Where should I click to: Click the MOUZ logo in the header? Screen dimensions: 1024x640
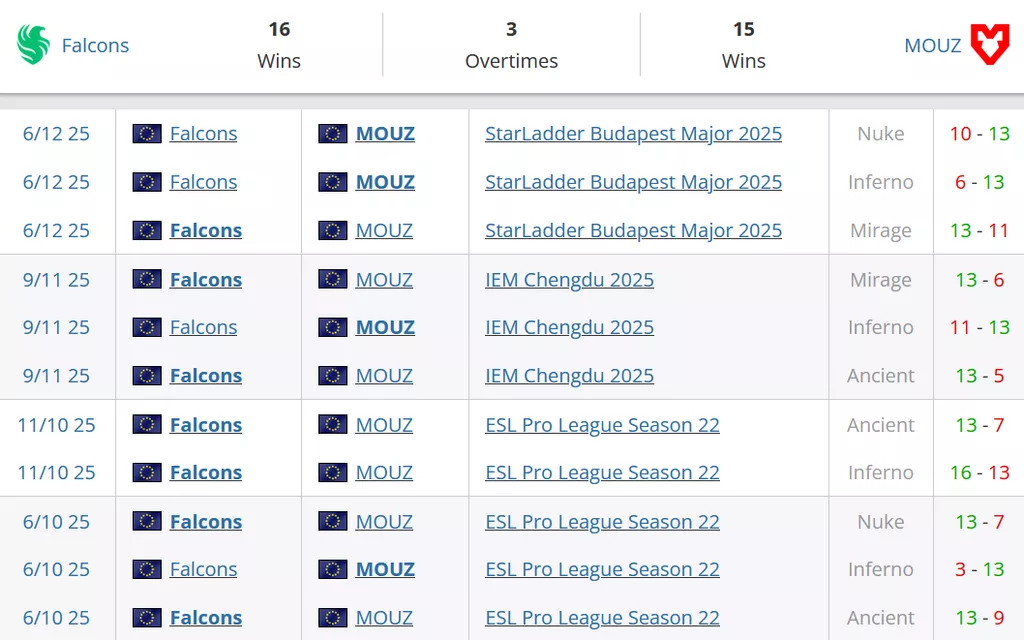tap(990, 45)
